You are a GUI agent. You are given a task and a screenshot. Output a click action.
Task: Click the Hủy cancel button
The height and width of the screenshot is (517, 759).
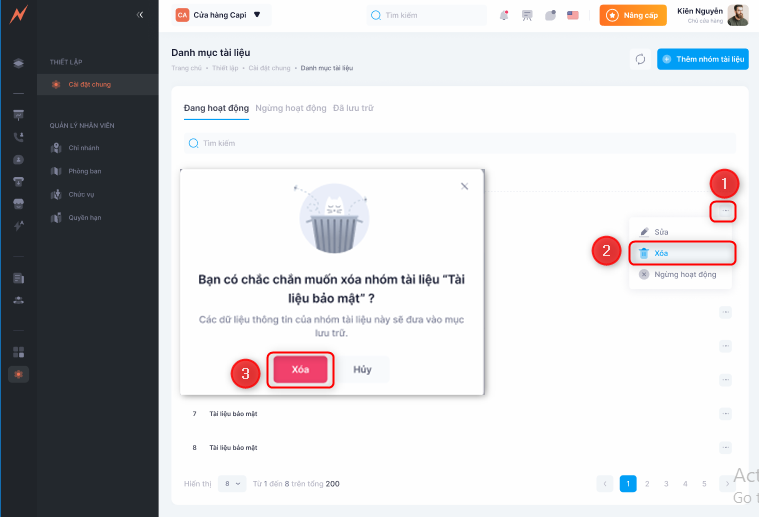[x=362, y=369]
